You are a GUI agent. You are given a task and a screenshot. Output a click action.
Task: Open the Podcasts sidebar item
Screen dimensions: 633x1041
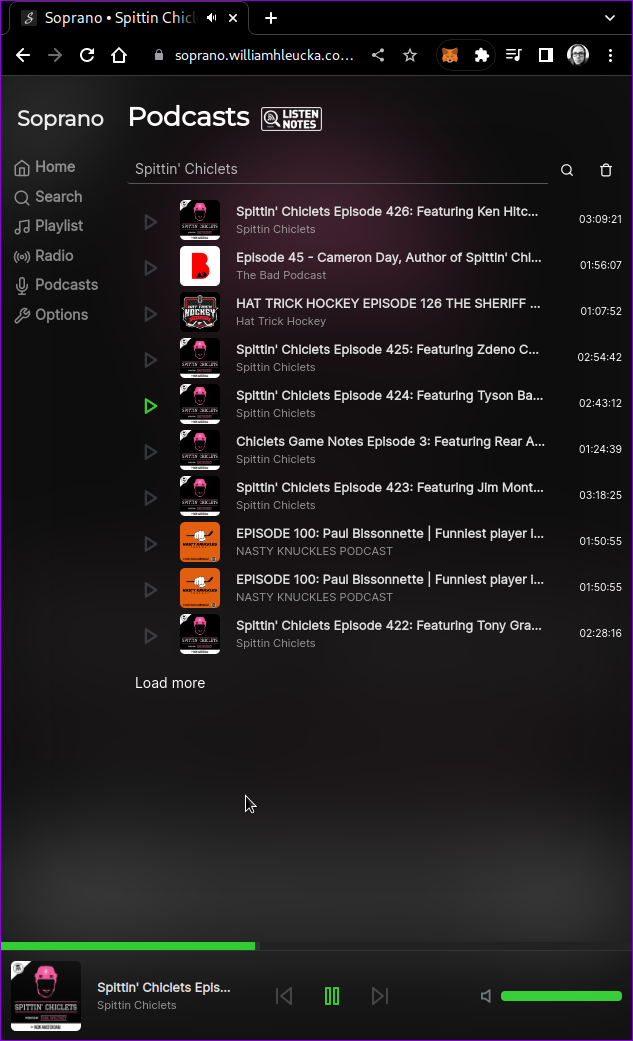56,285
